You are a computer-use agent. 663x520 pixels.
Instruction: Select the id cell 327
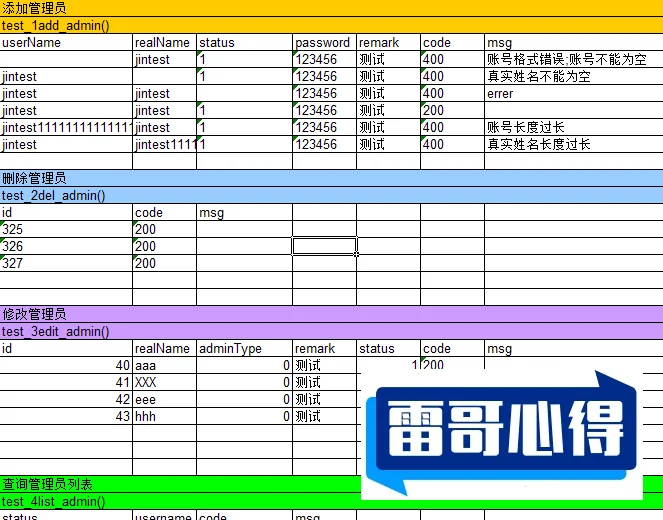pos(66,263)
